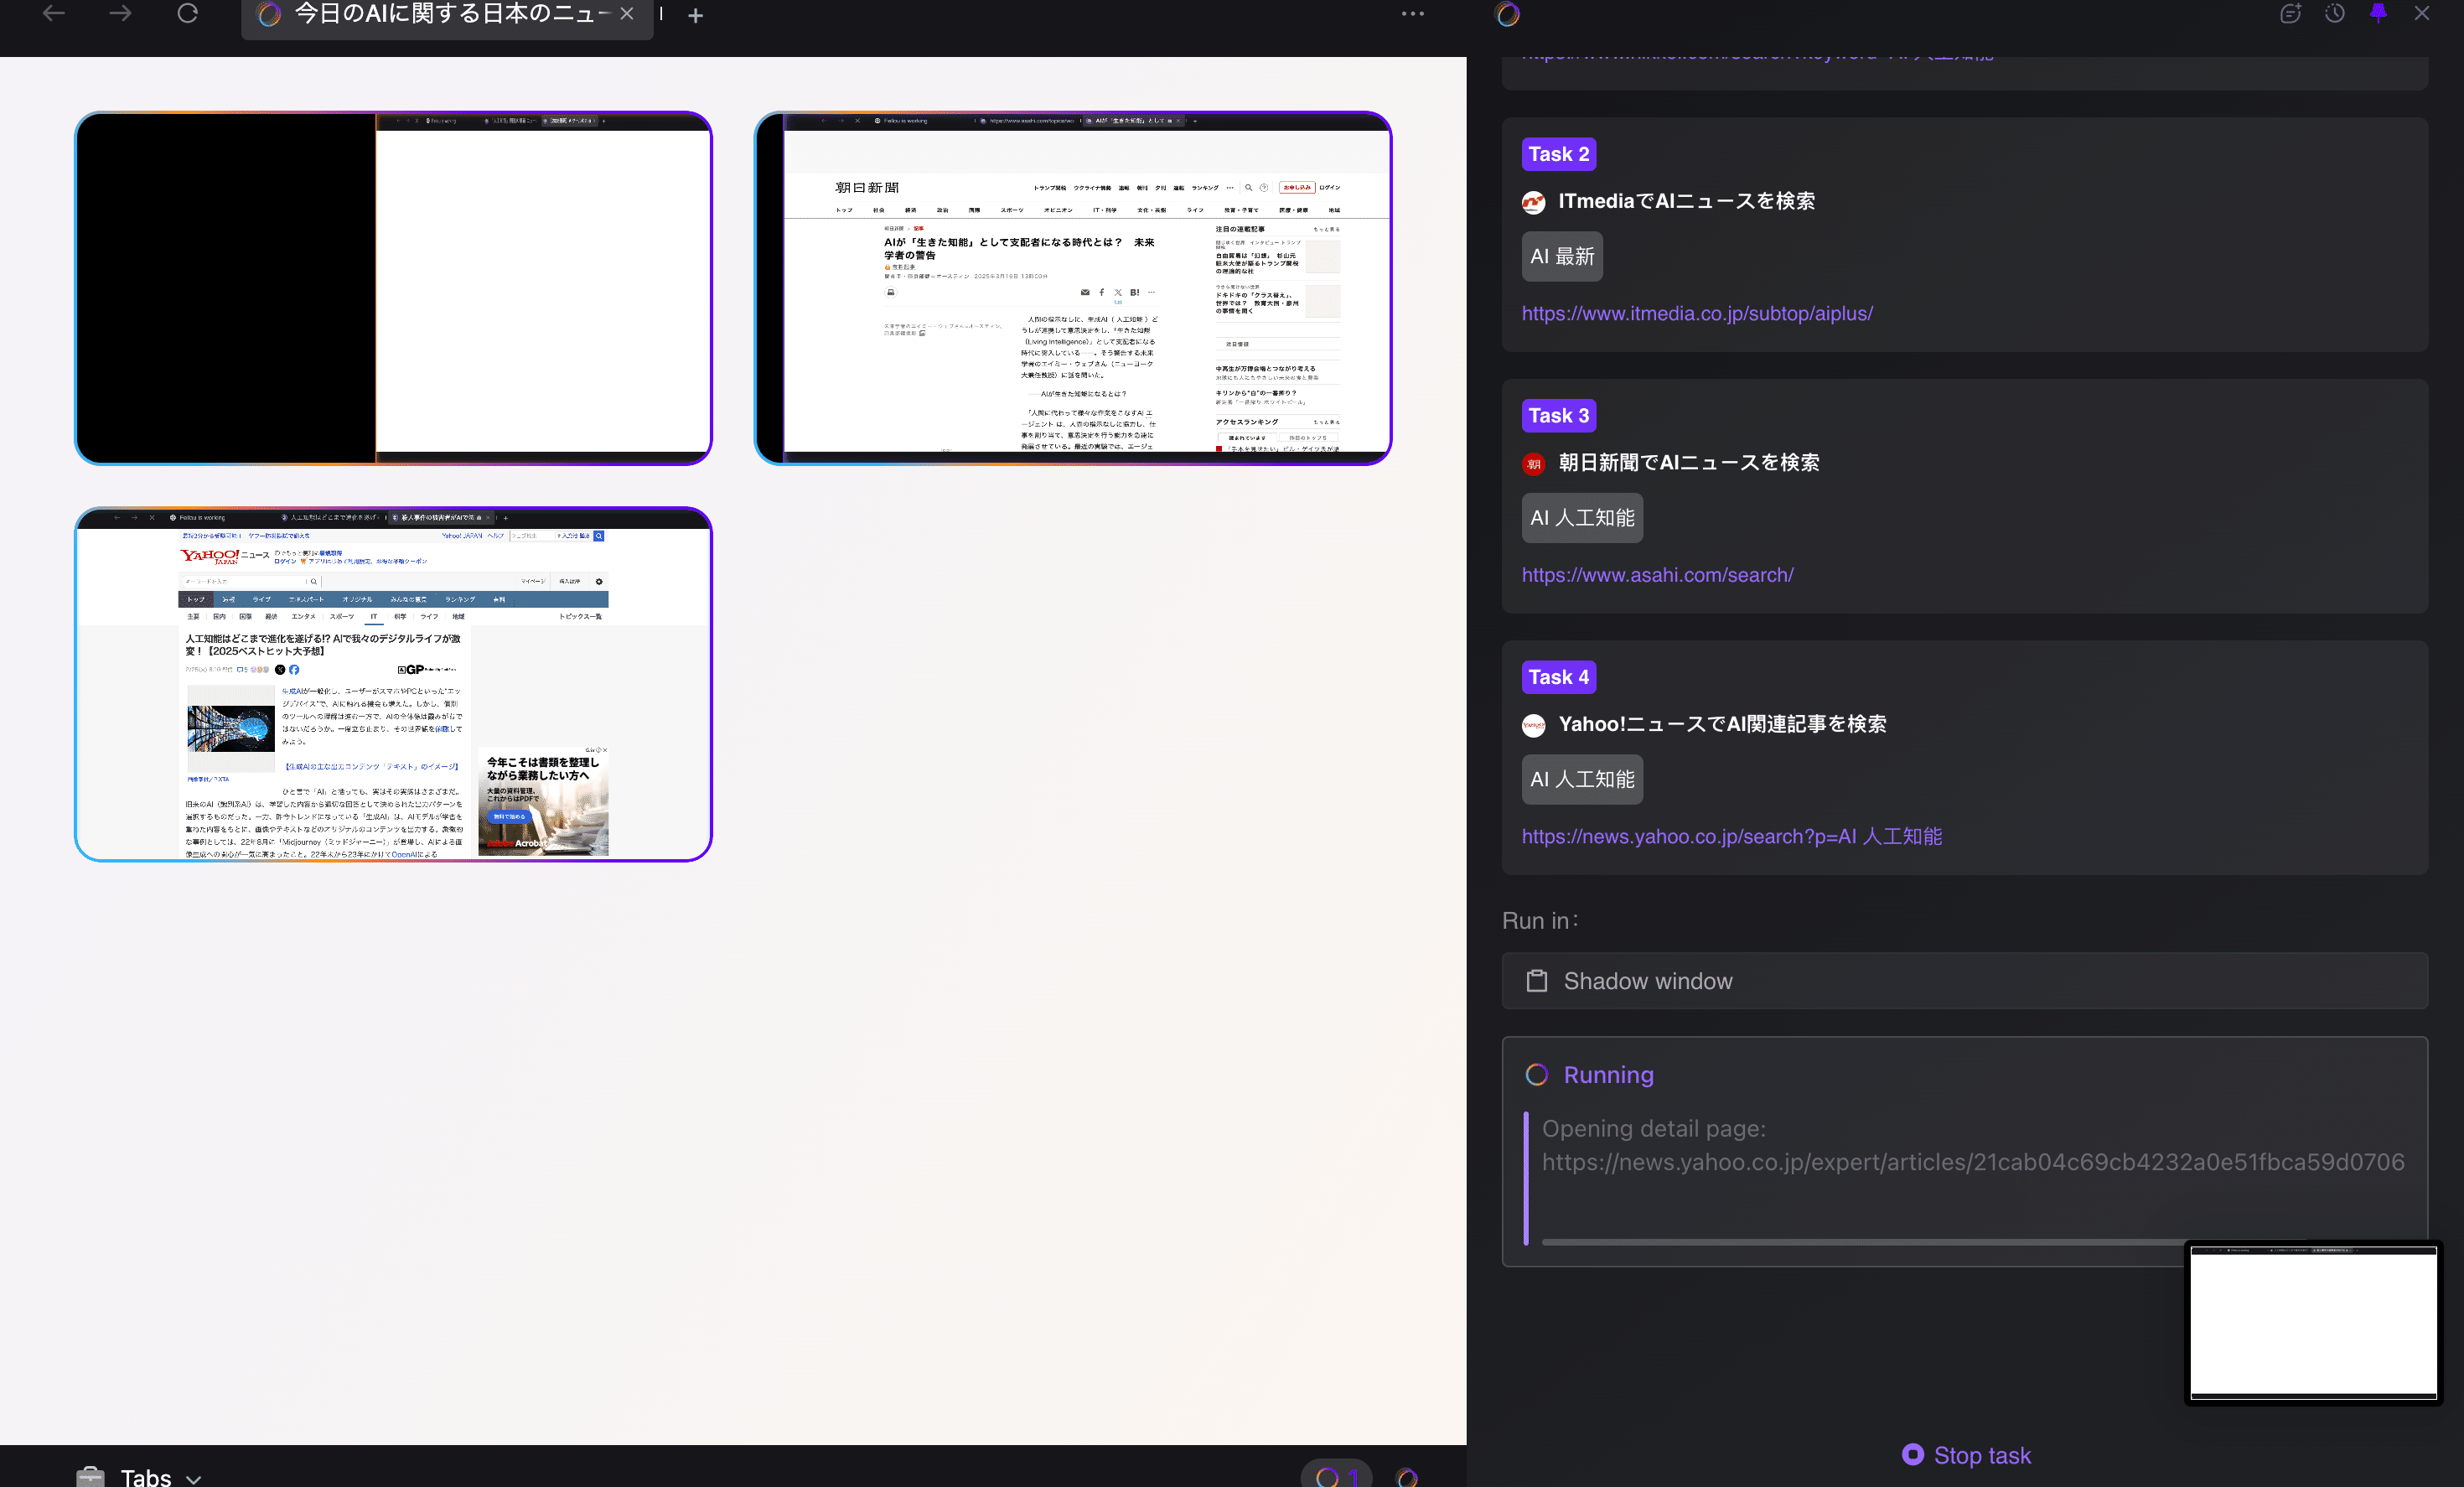
Task: Click the running tasks counter badge
Action: (x=1336, y=1476)
